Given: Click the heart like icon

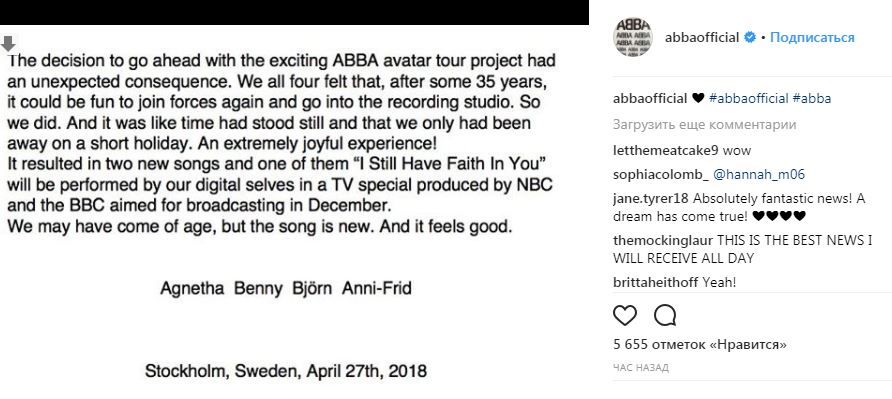Looking at the screenshot, I should (625, 315).
